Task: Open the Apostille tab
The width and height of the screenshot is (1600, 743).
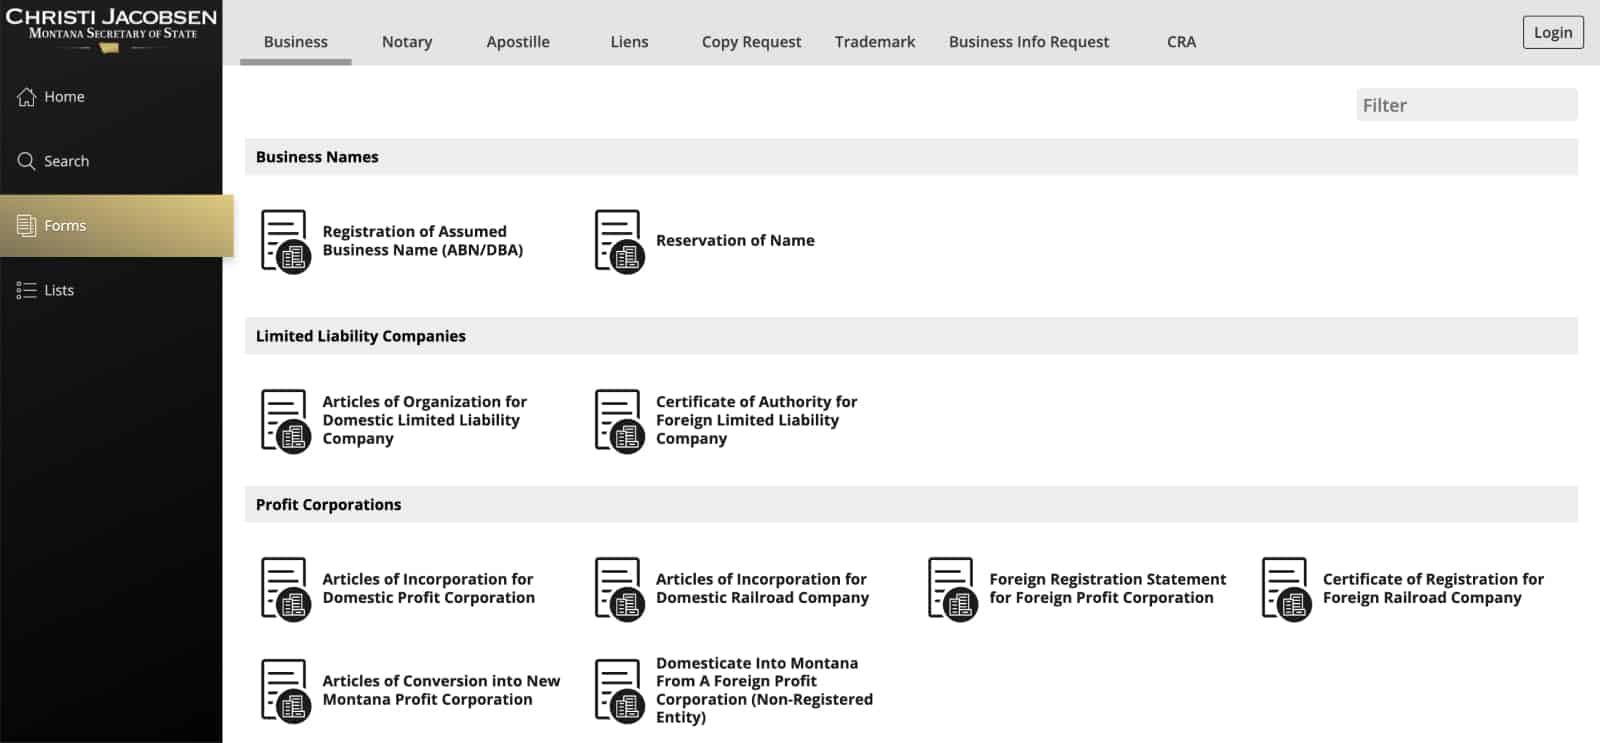Action: (518, 42)
